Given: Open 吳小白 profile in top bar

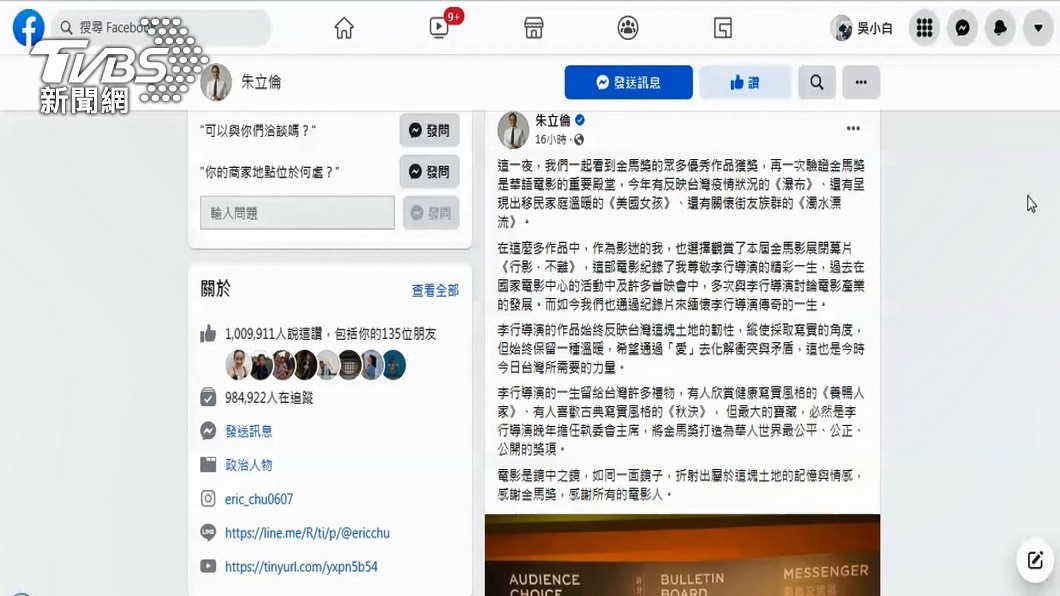Looking at the screenshot, I should point(862,28).
